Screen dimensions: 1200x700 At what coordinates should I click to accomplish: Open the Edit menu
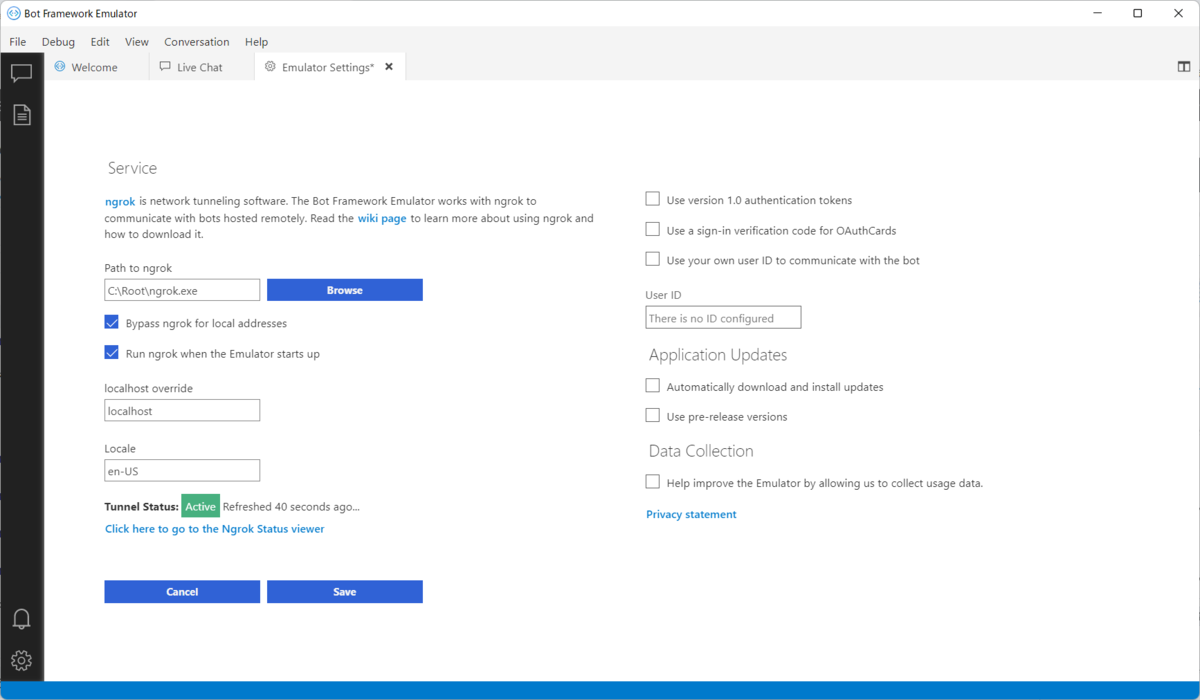point(100,42)
